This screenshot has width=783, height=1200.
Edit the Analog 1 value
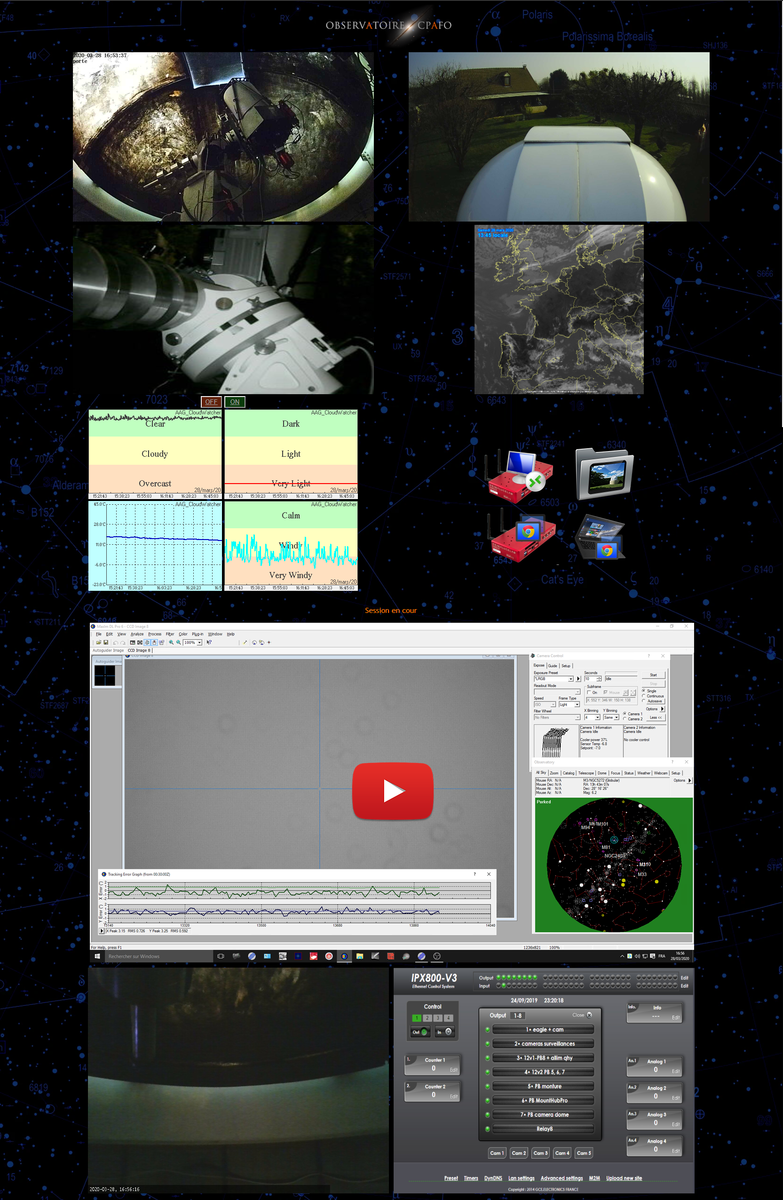(676, 1071)
